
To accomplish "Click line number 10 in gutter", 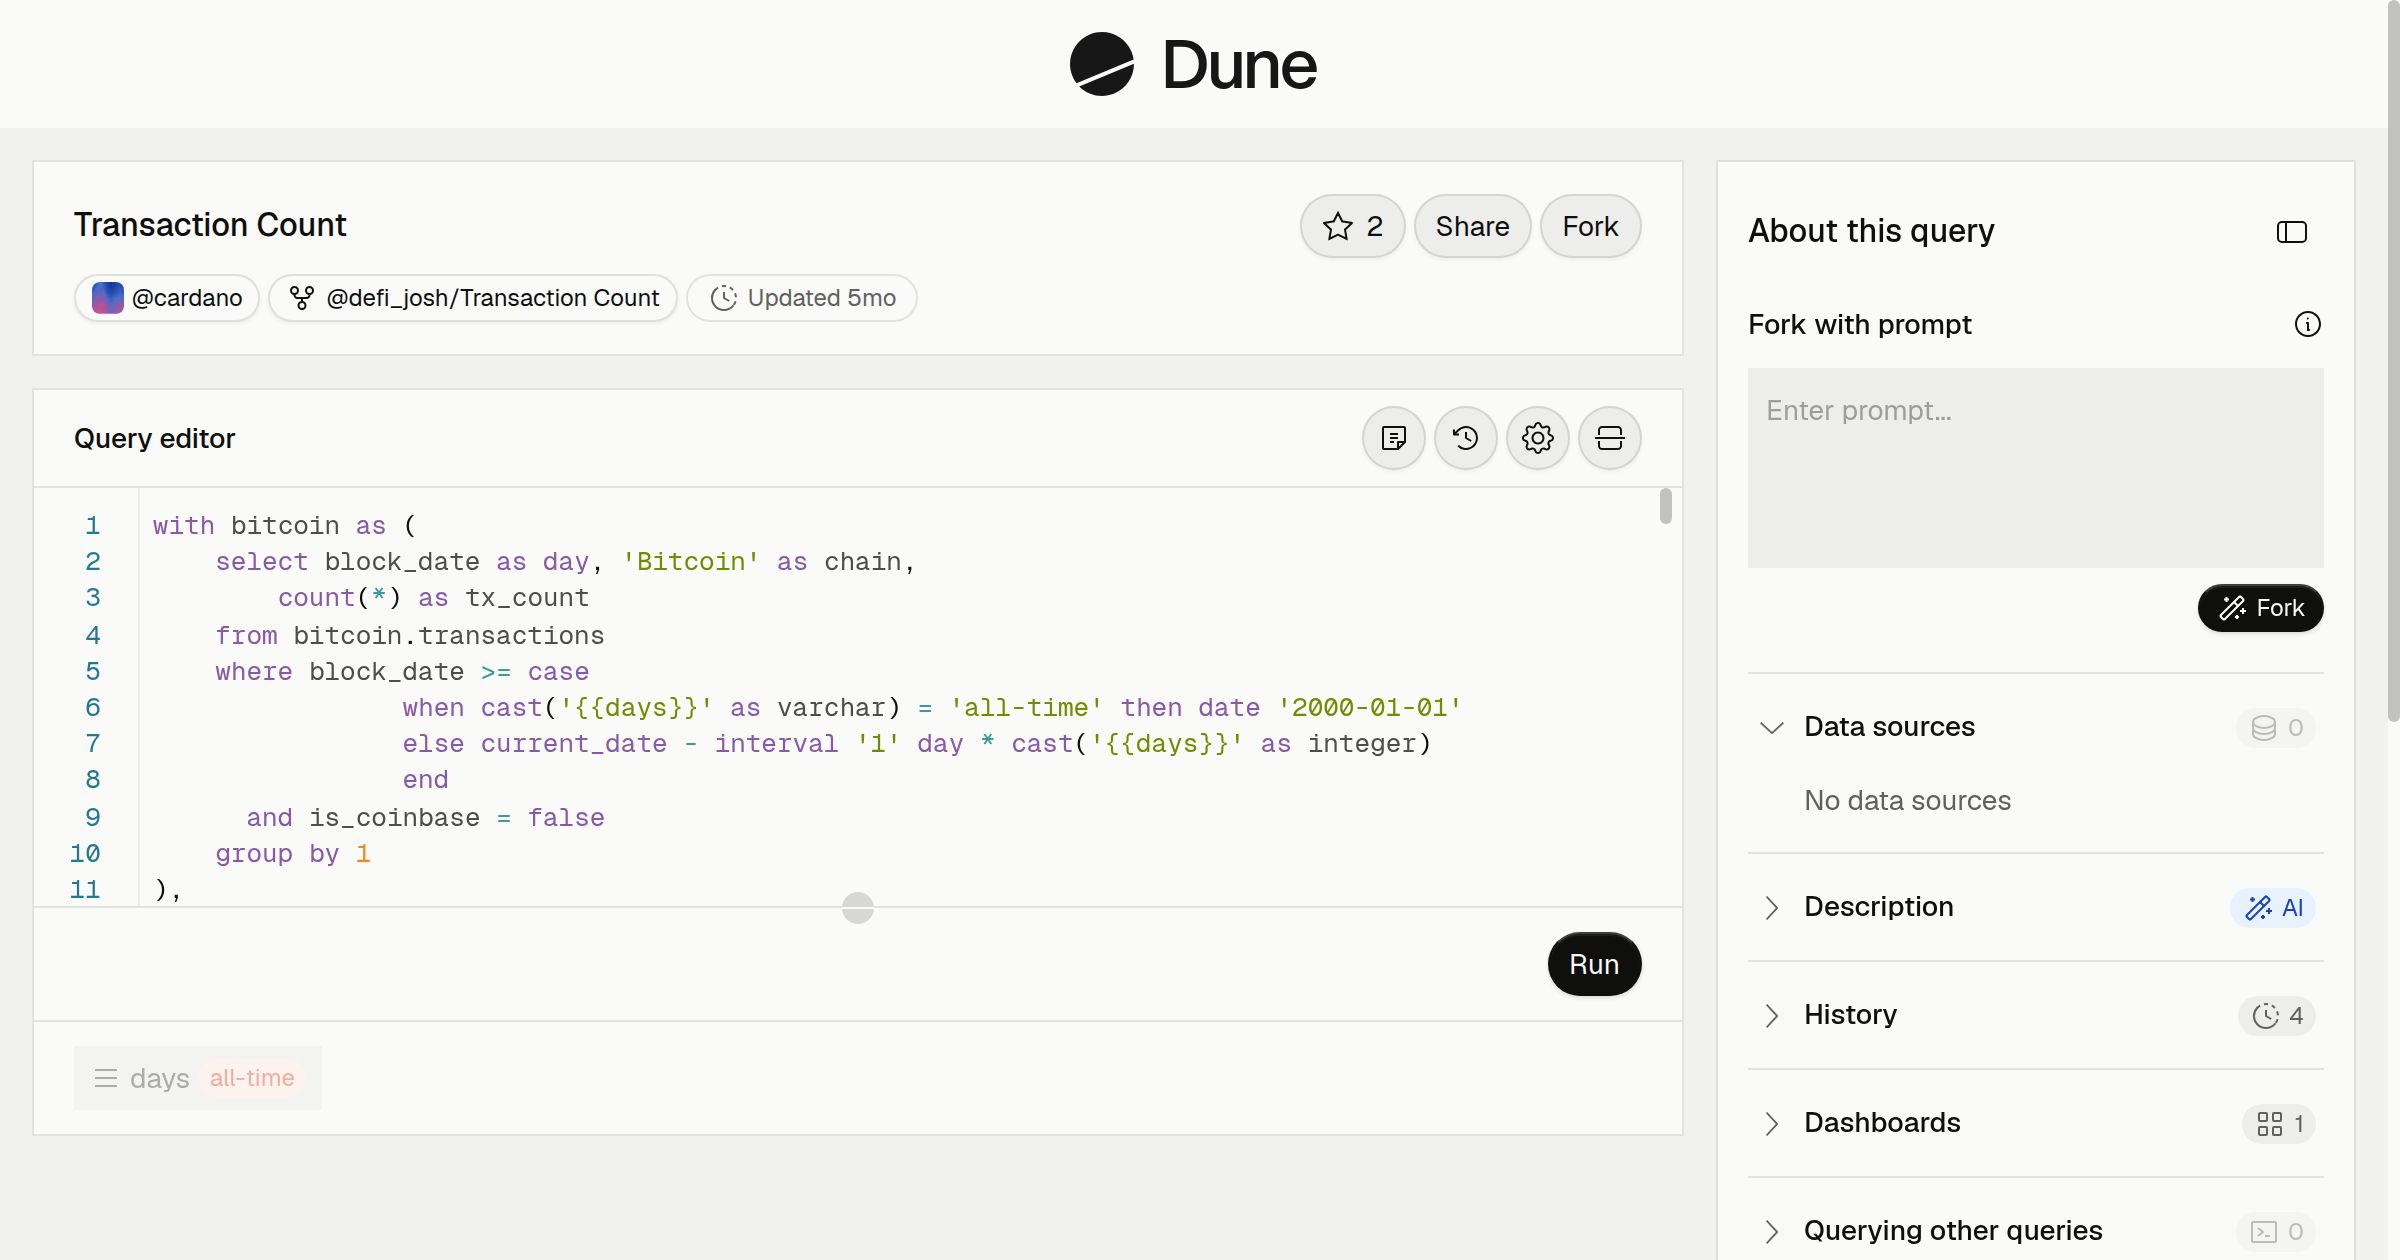I will (85, 853).
